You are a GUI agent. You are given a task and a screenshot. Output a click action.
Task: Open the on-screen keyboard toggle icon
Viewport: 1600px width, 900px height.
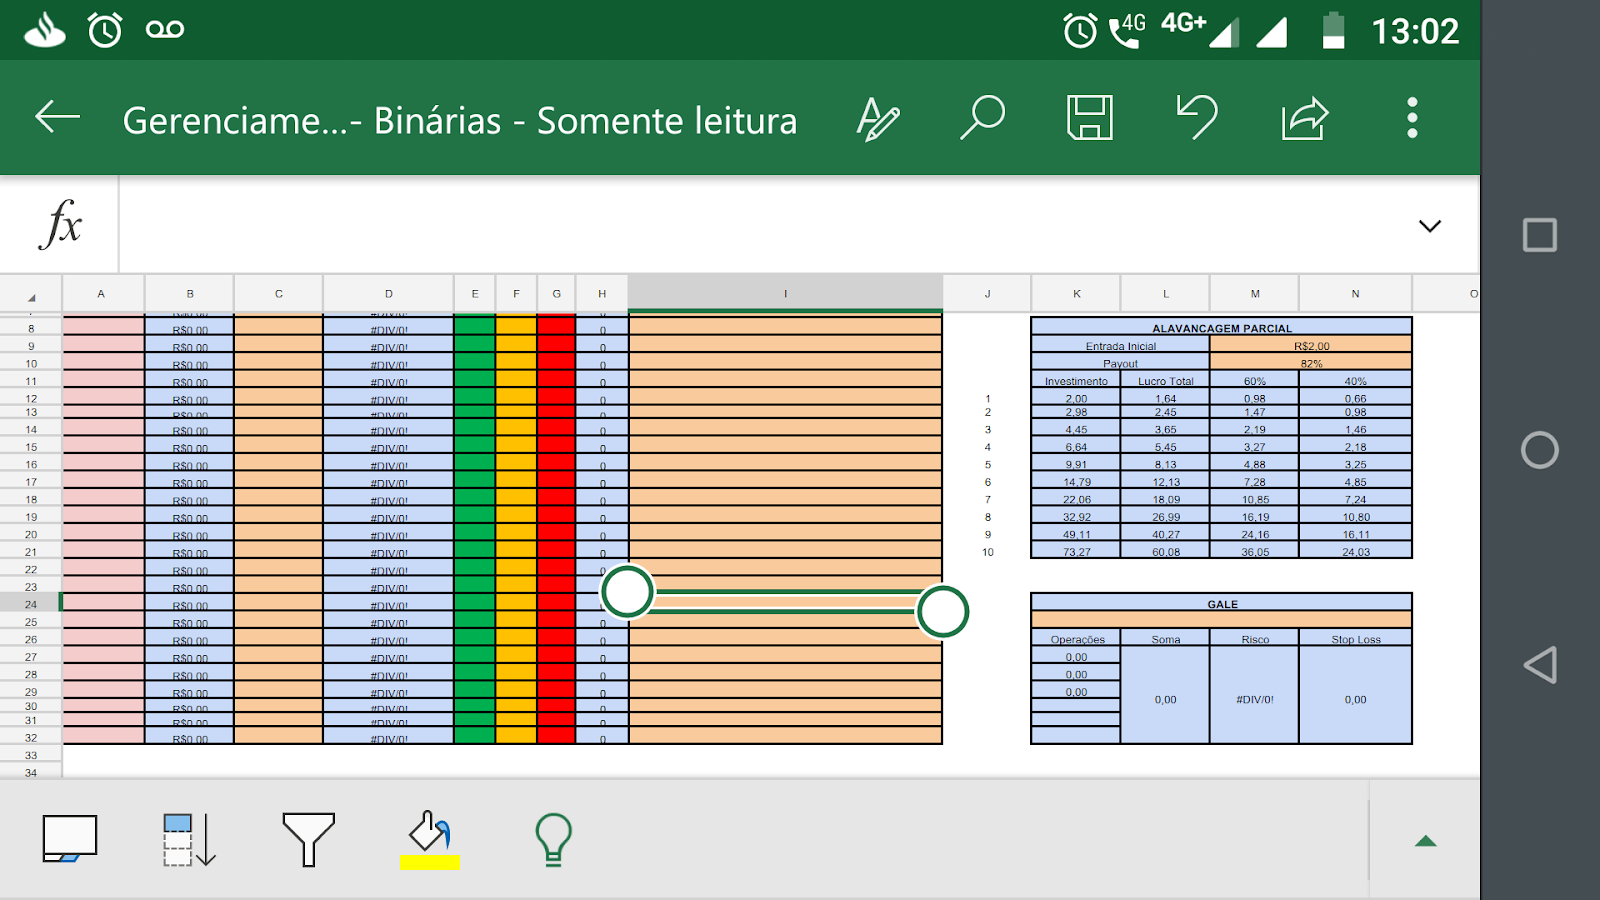point(70,840)
